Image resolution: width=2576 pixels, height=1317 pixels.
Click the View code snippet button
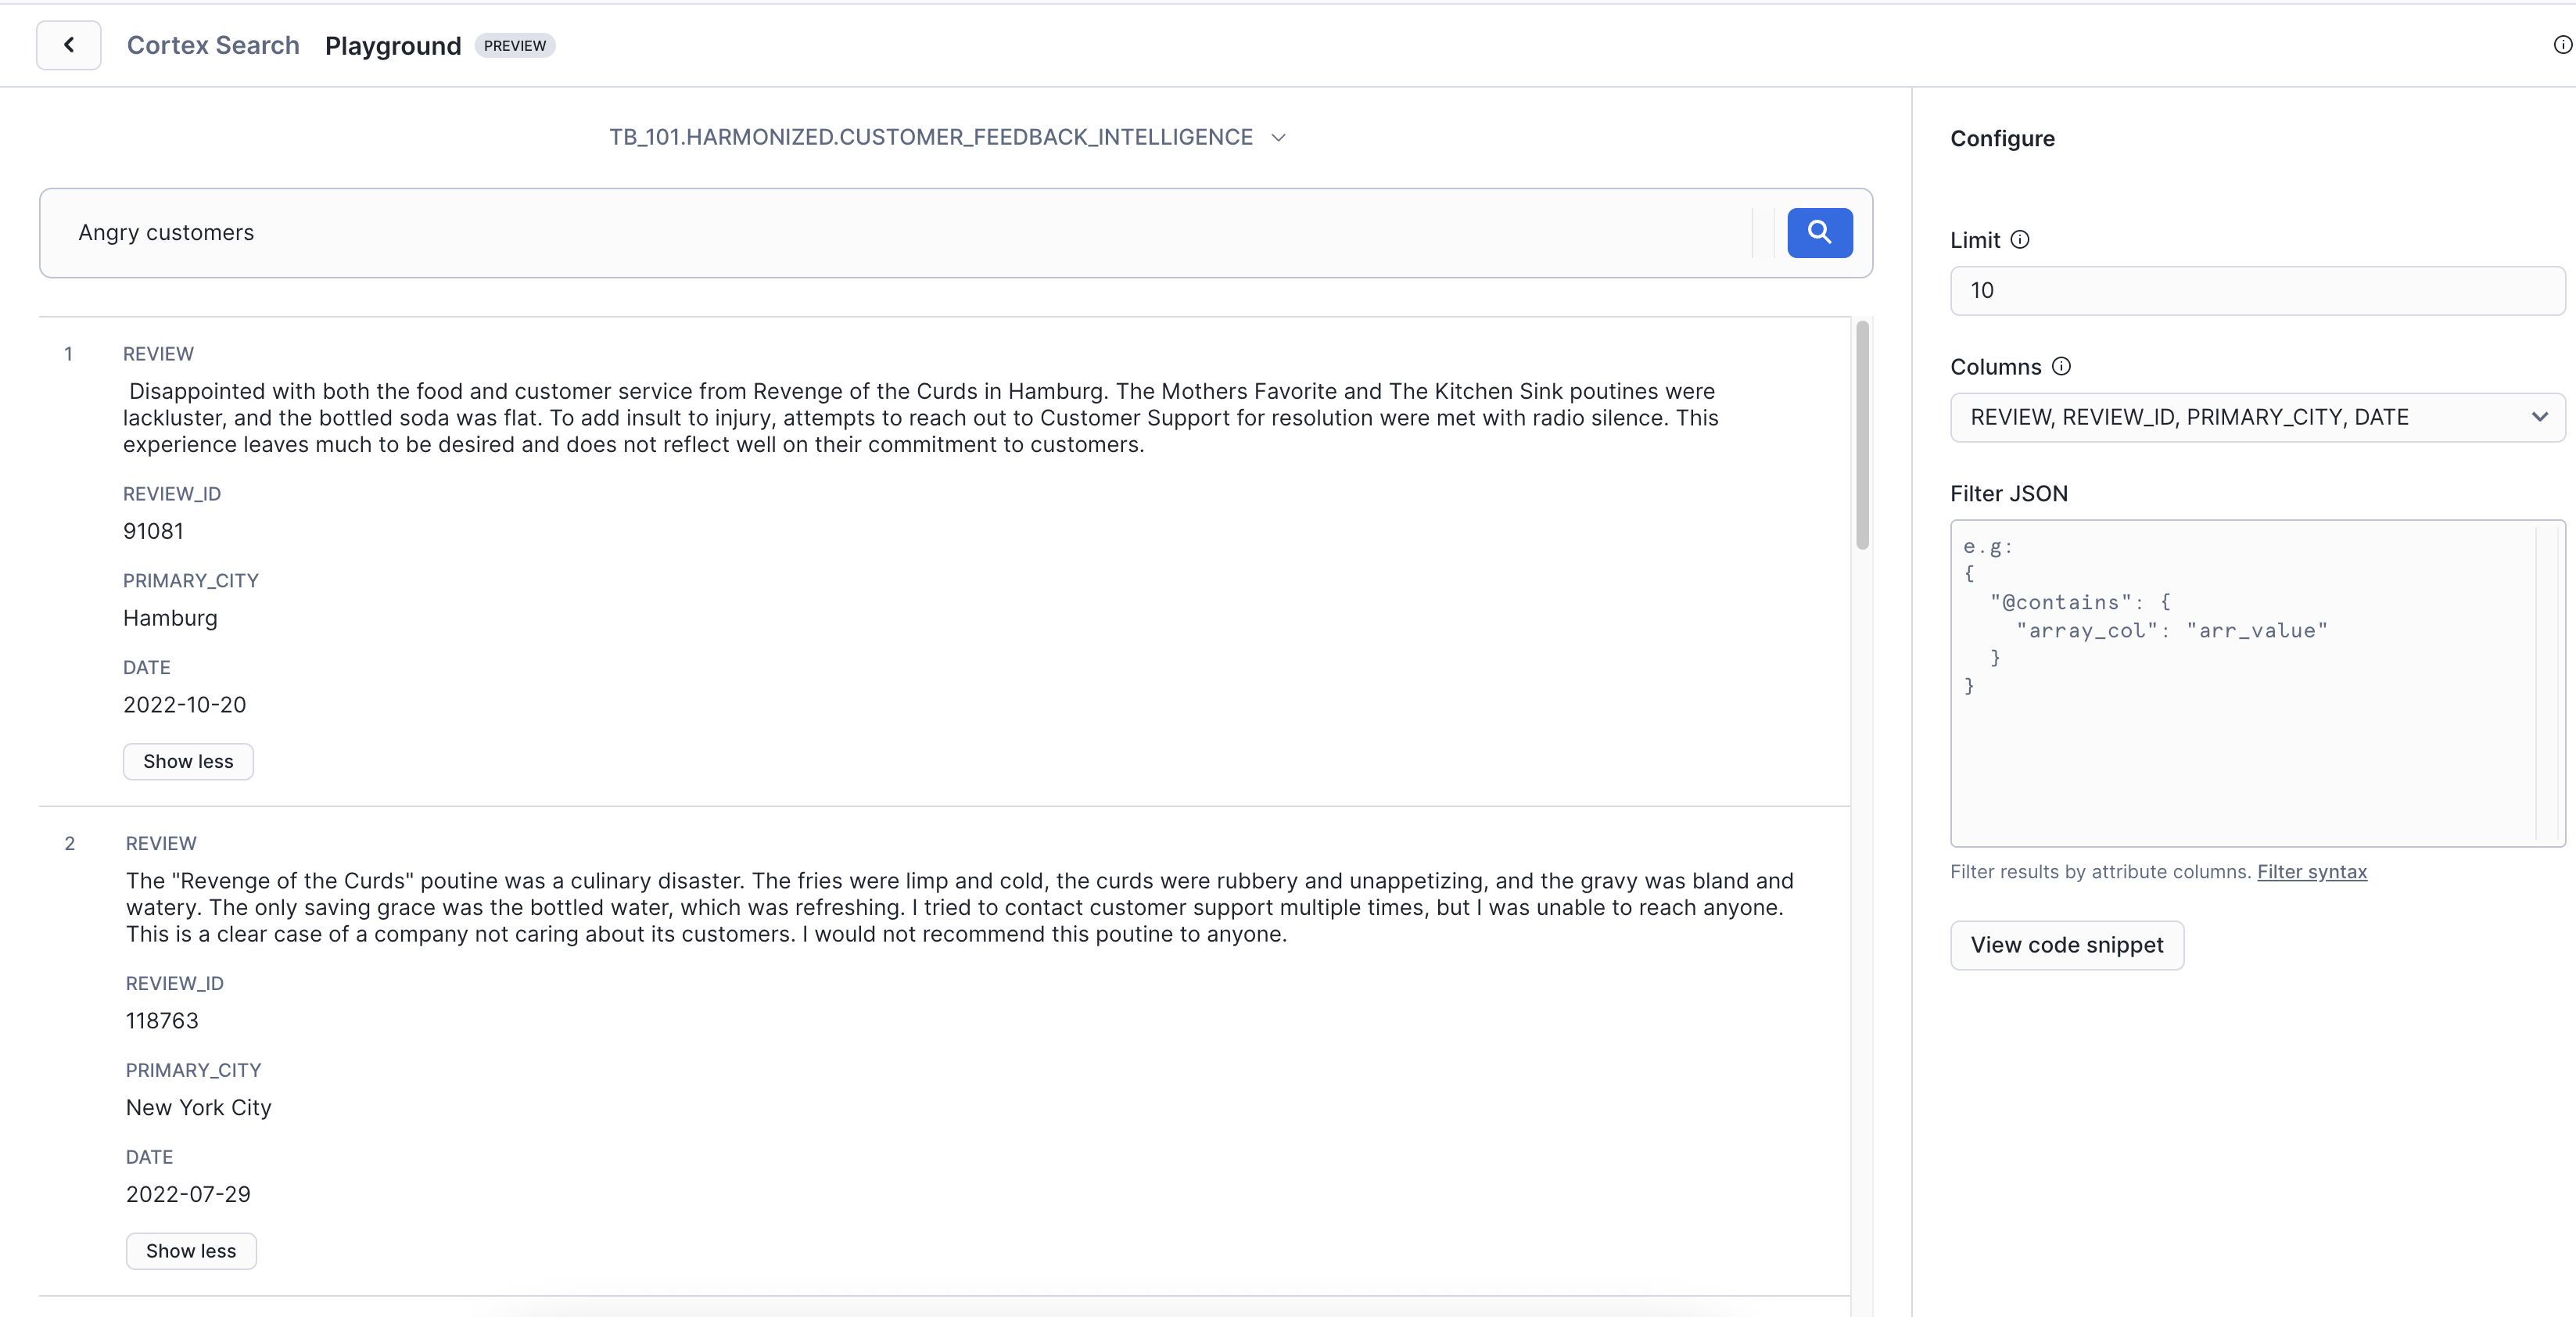coord(2066,945)
